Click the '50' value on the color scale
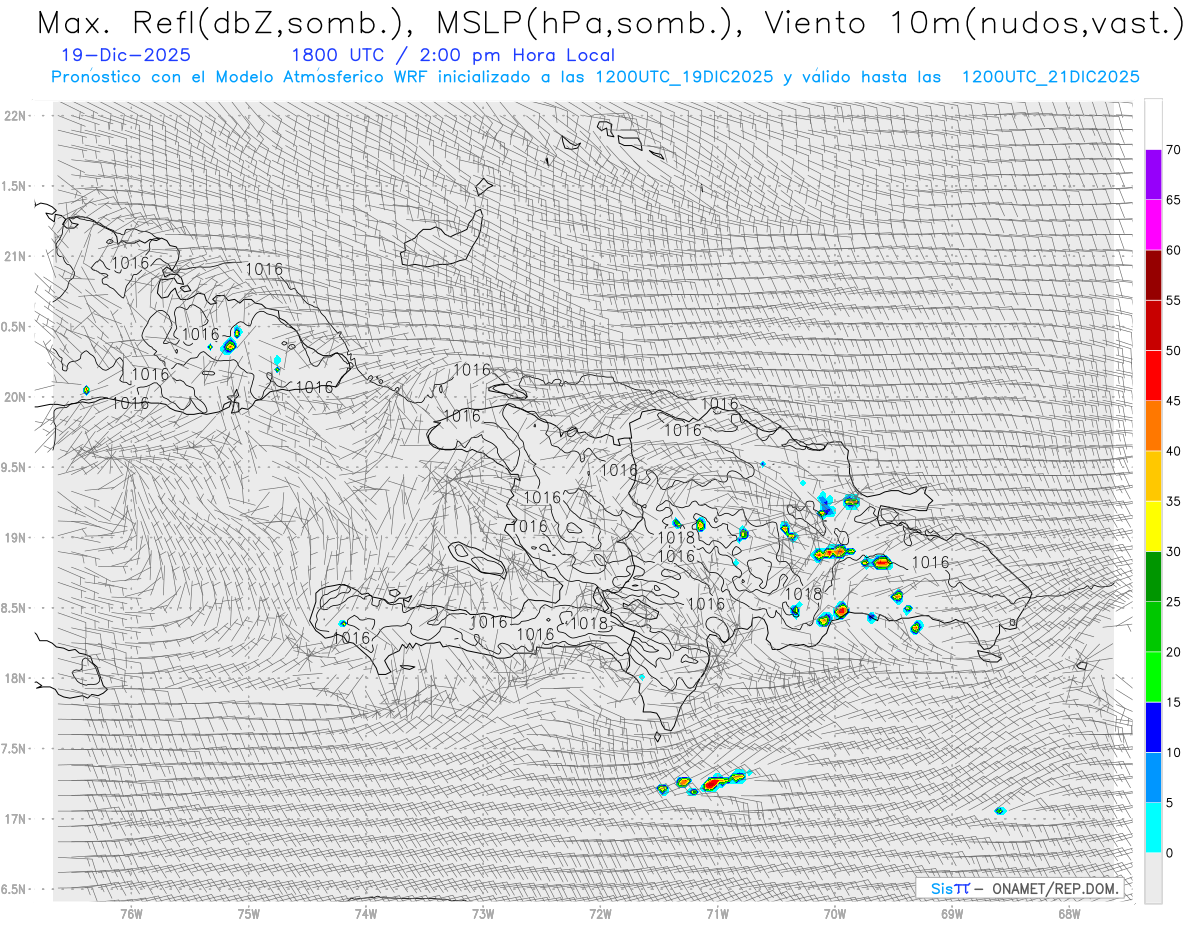 [x=1173, y=351]
